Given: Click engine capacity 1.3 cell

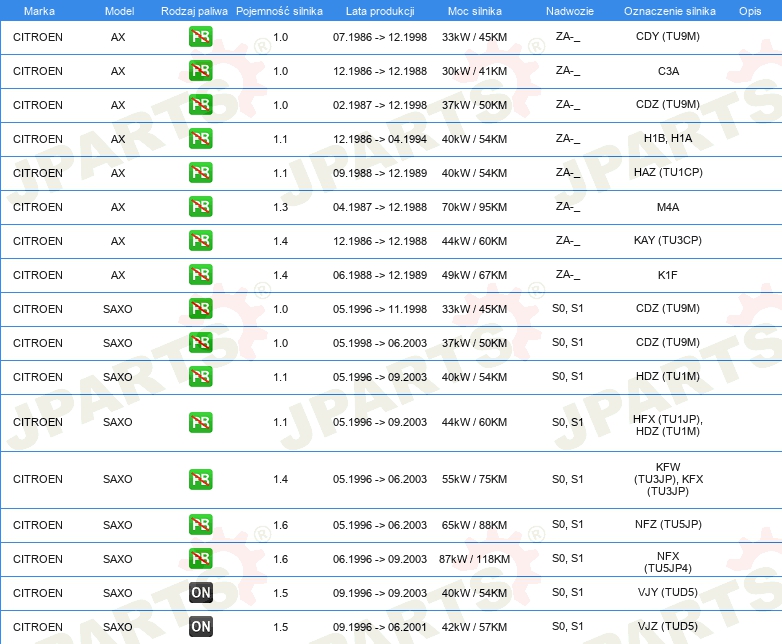Looking at the screenshot, I should [x=280, y=207].
